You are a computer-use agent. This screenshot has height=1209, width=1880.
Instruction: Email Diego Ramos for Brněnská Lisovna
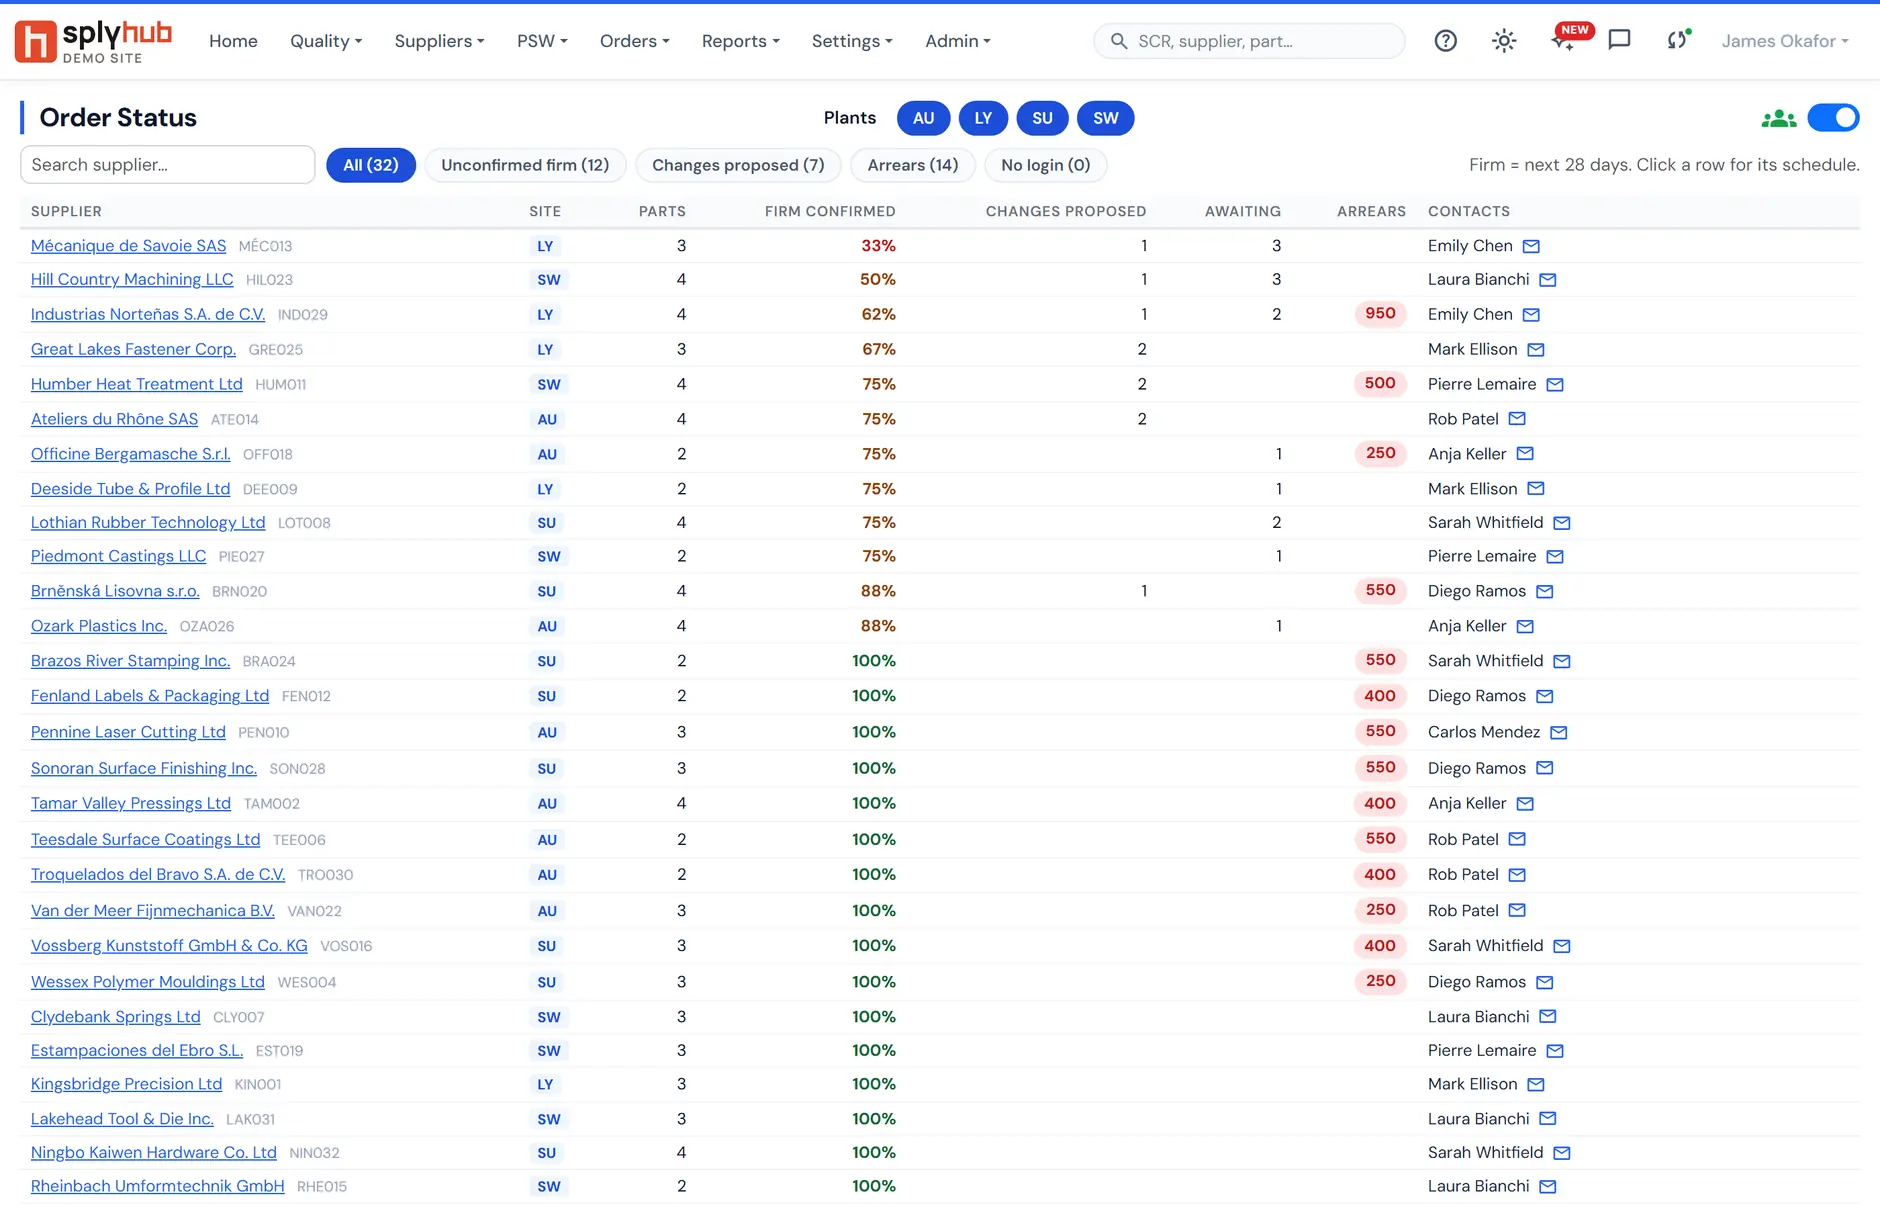[1545, 592]
